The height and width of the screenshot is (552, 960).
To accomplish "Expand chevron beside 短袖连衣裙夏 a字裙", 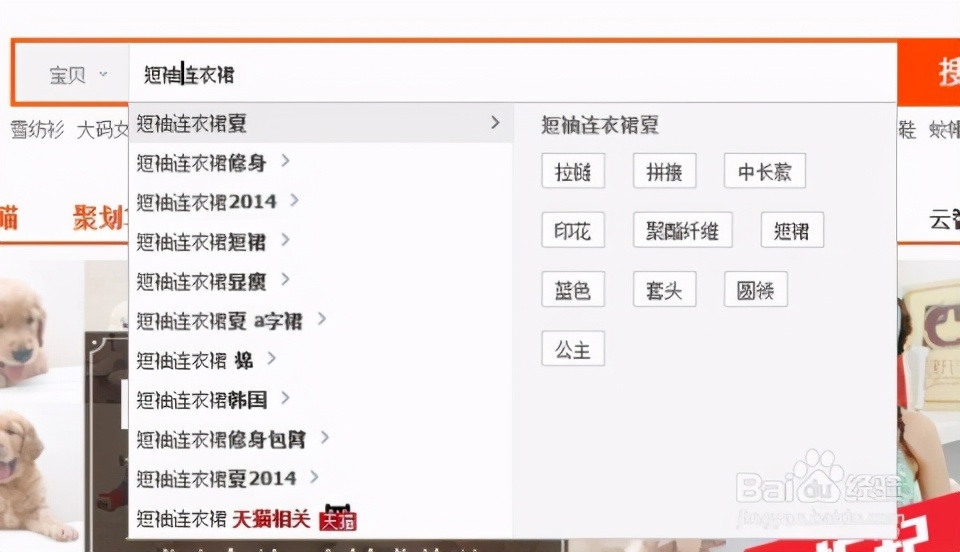I will [x=322, y=319].
